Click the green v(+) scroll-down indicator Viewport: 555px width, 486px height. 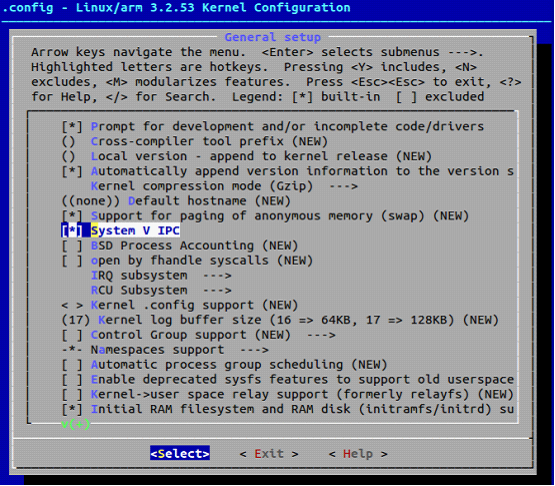tap(76, 424)
